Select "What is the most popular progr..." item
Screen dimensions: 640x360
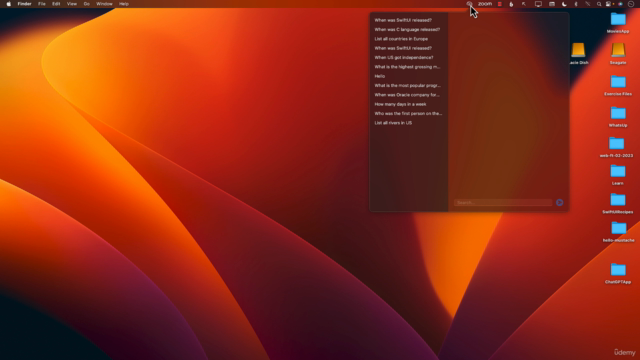click(x=407, y=86)
